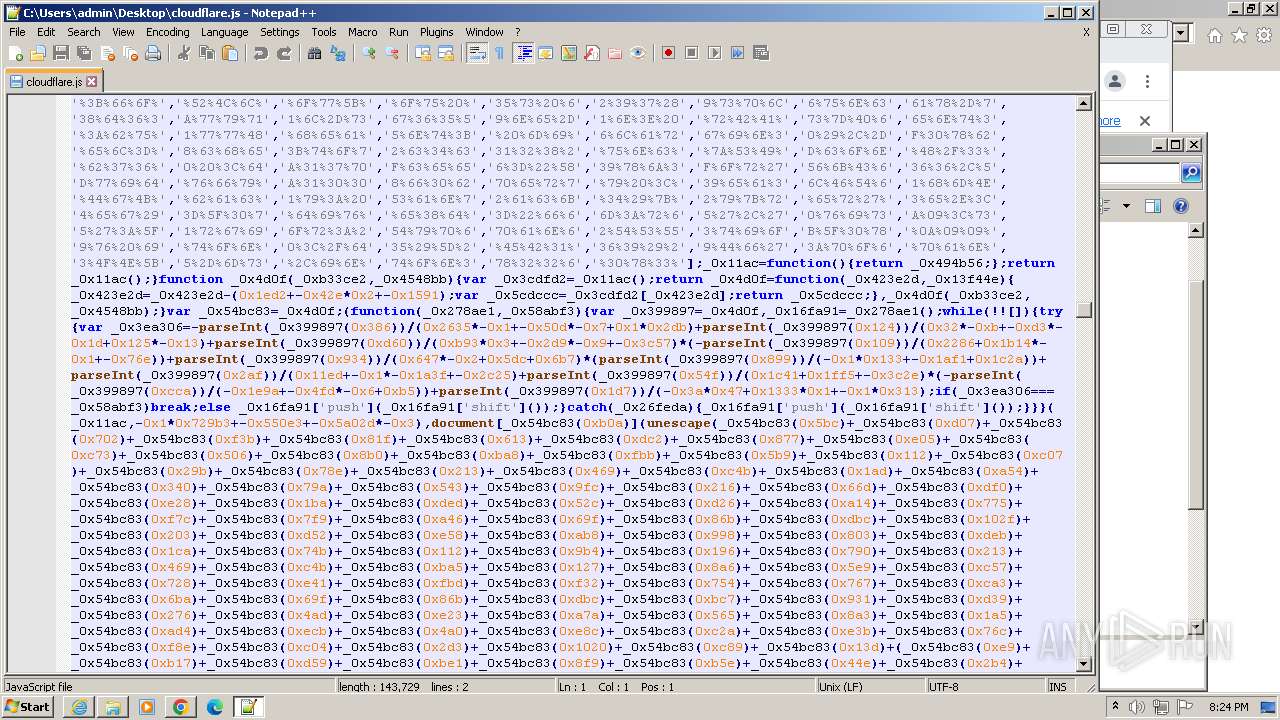
Task: Open the Internet Explorer Tools gear
Action: pos(1264,35)
